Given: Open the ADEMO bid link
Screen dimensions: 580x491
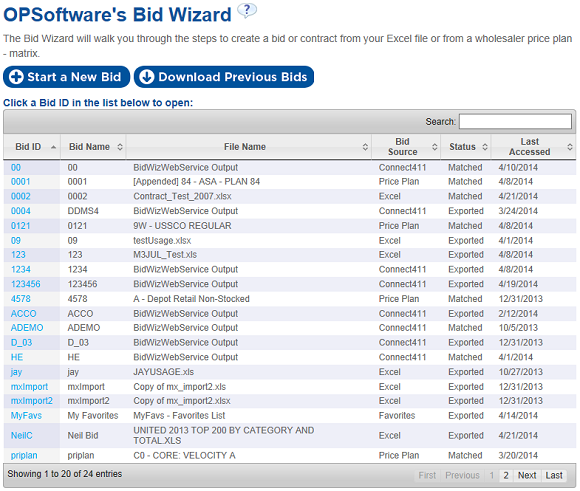Looking at the screenshot, I should [x=27, y=328].
